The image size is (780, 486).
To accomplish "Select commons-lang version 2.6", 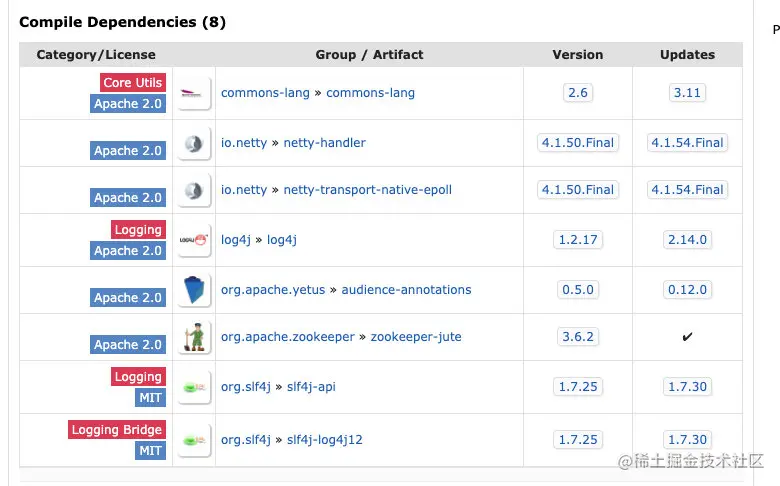I will 578,93.
